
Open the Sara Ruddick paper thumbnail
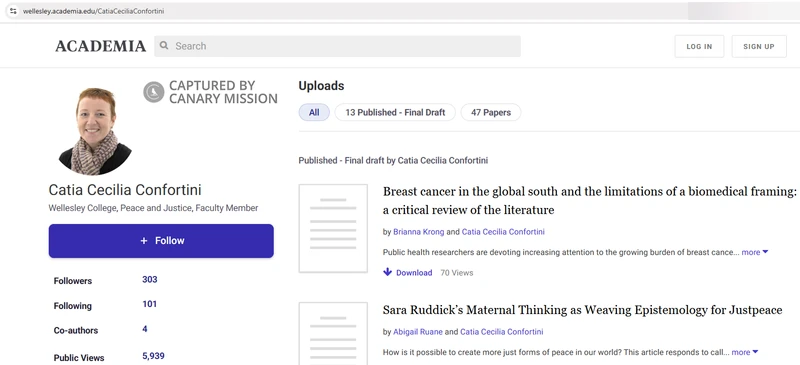point(333,333)
